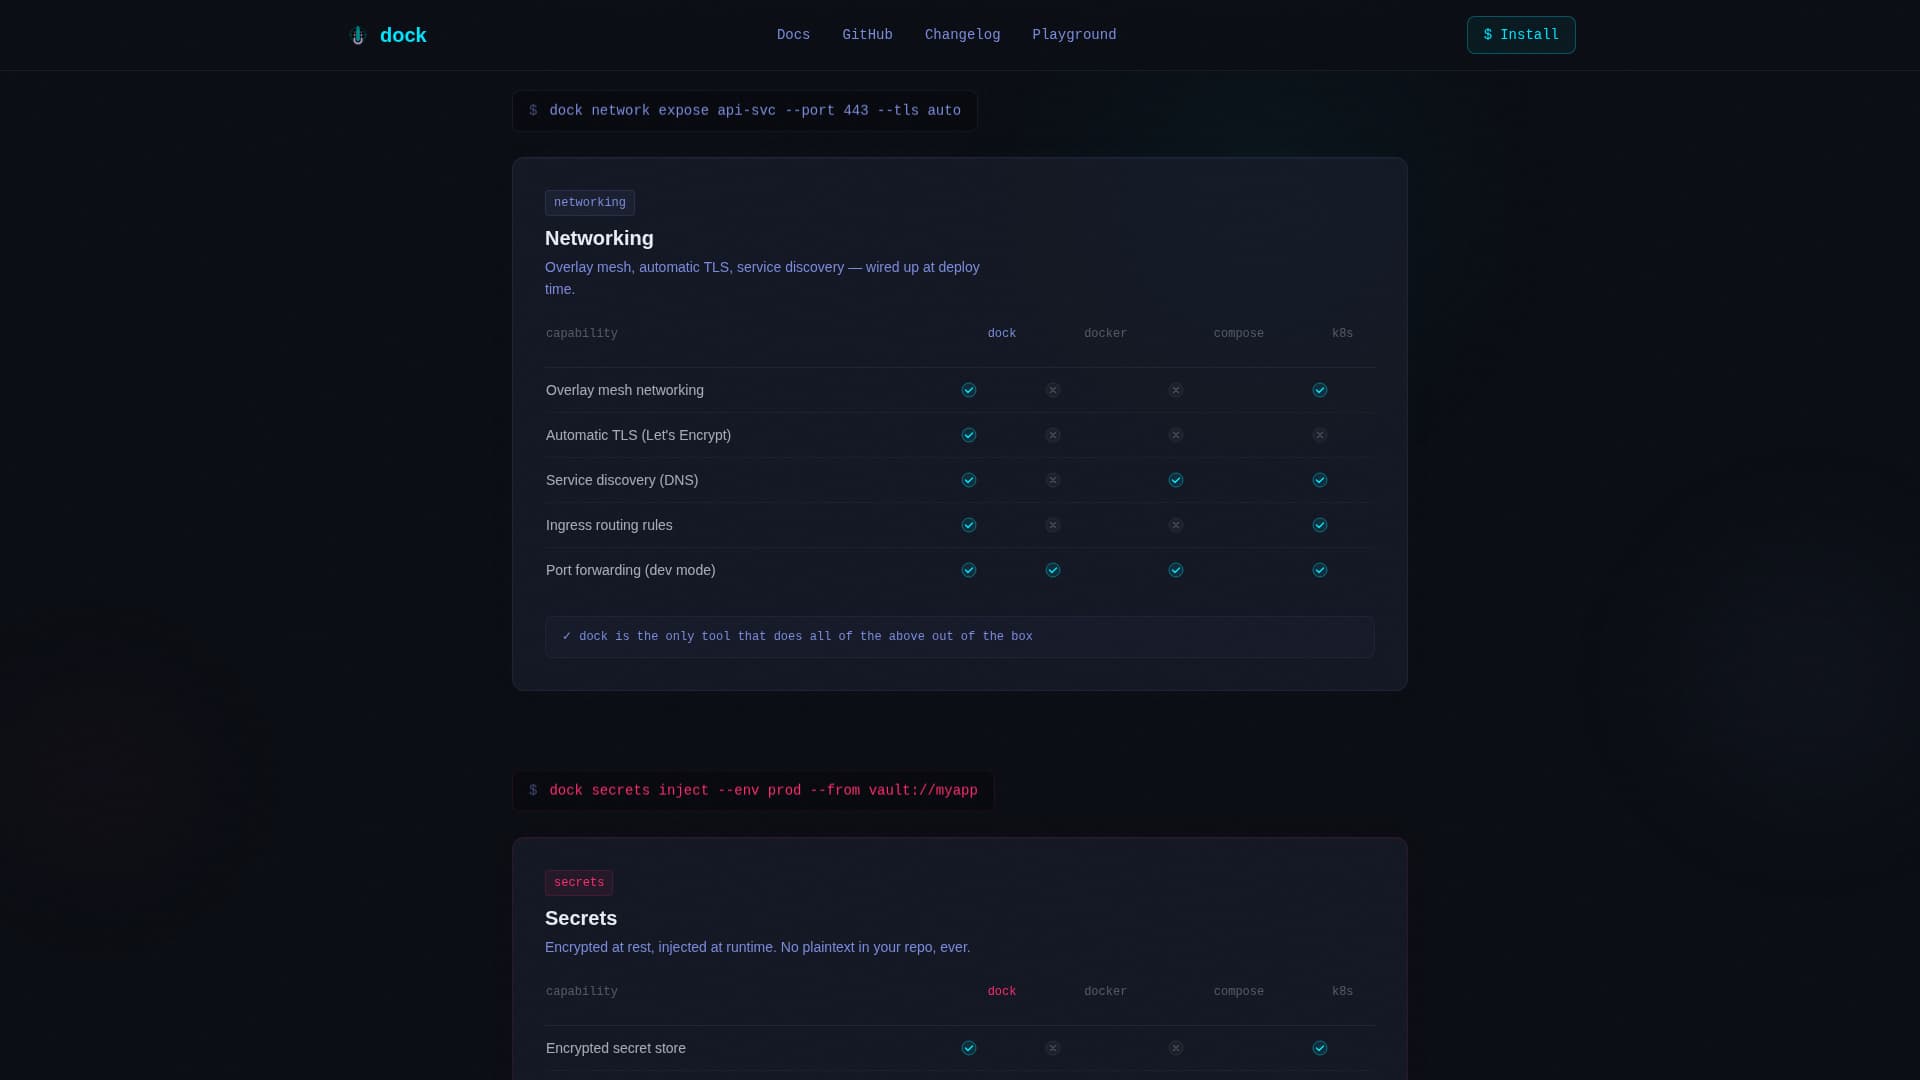Image resolution: width=1920 pixels, height=1080 pixels.
Task: Click 'Automatic TLS (Let's Encrypt)' row label
Action: (638, 435)
